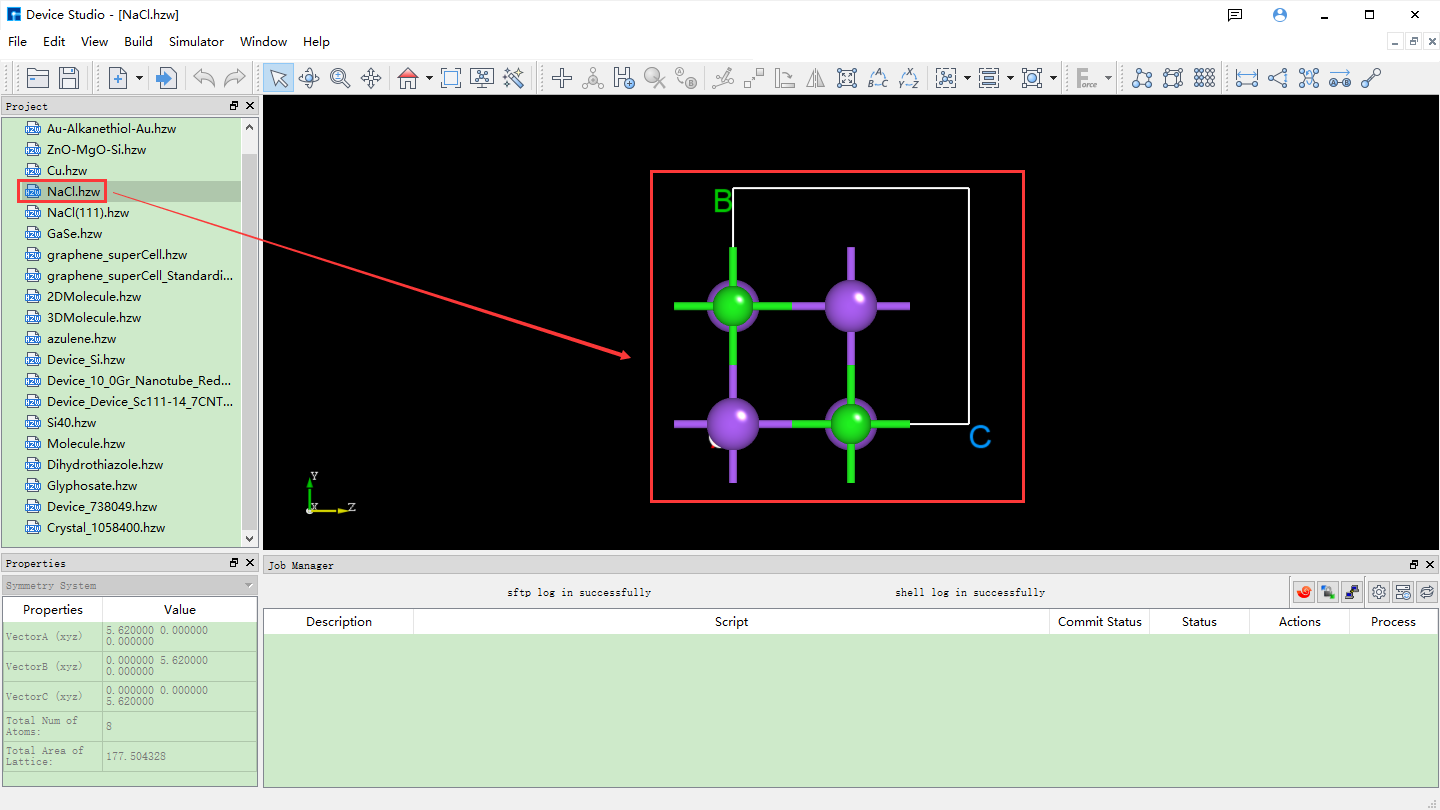Open NaCl(111).hzw in project list
Screen dimensions: 1440x810
(x=88, y=213)
